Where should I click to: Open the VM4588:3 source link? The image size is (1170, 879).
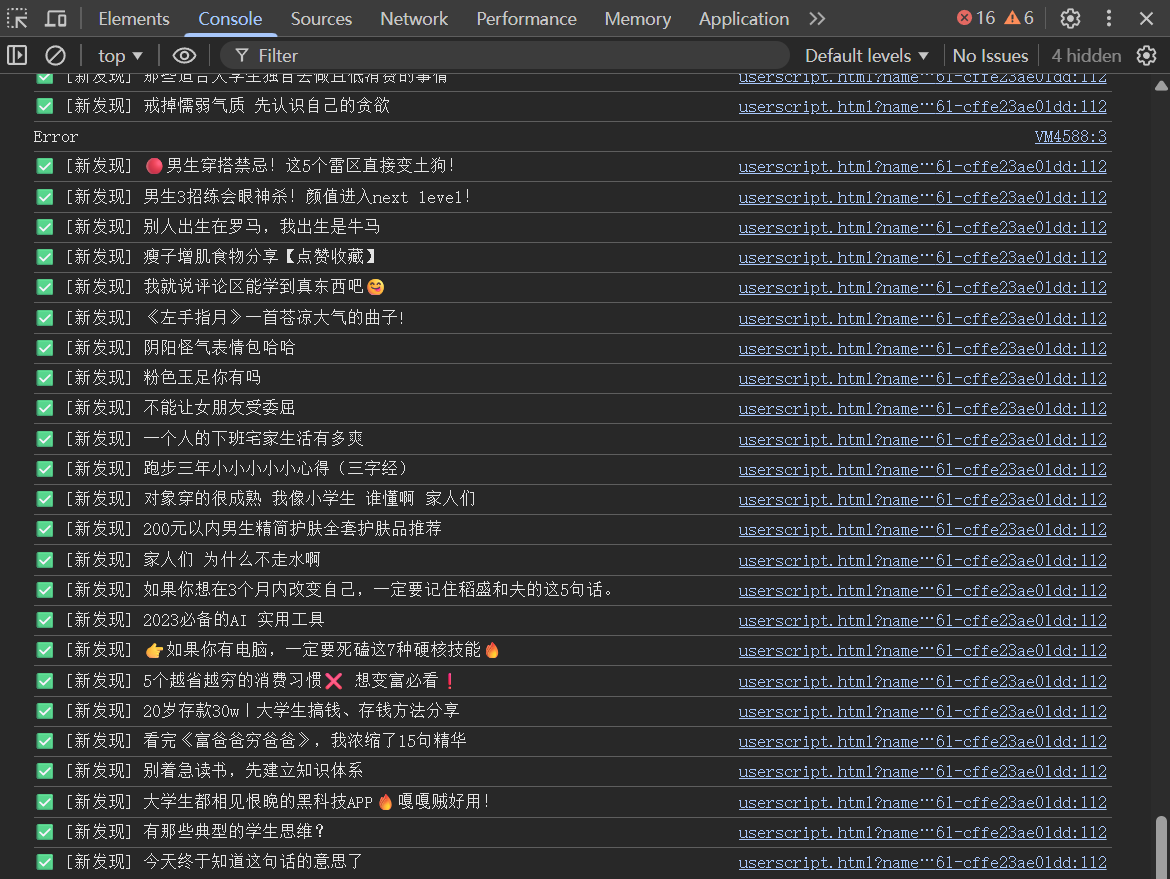pos(1070,136)
